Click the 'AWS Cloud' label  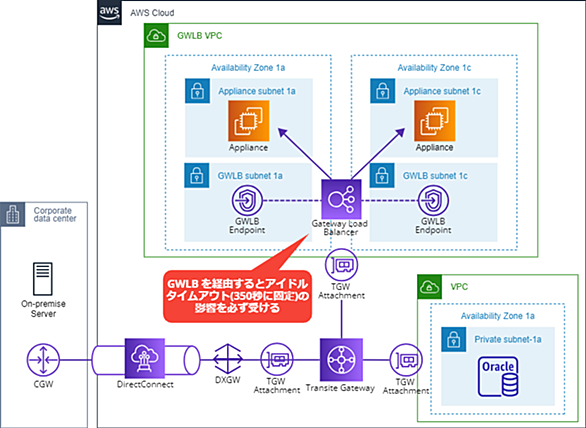tap(152, 13)
